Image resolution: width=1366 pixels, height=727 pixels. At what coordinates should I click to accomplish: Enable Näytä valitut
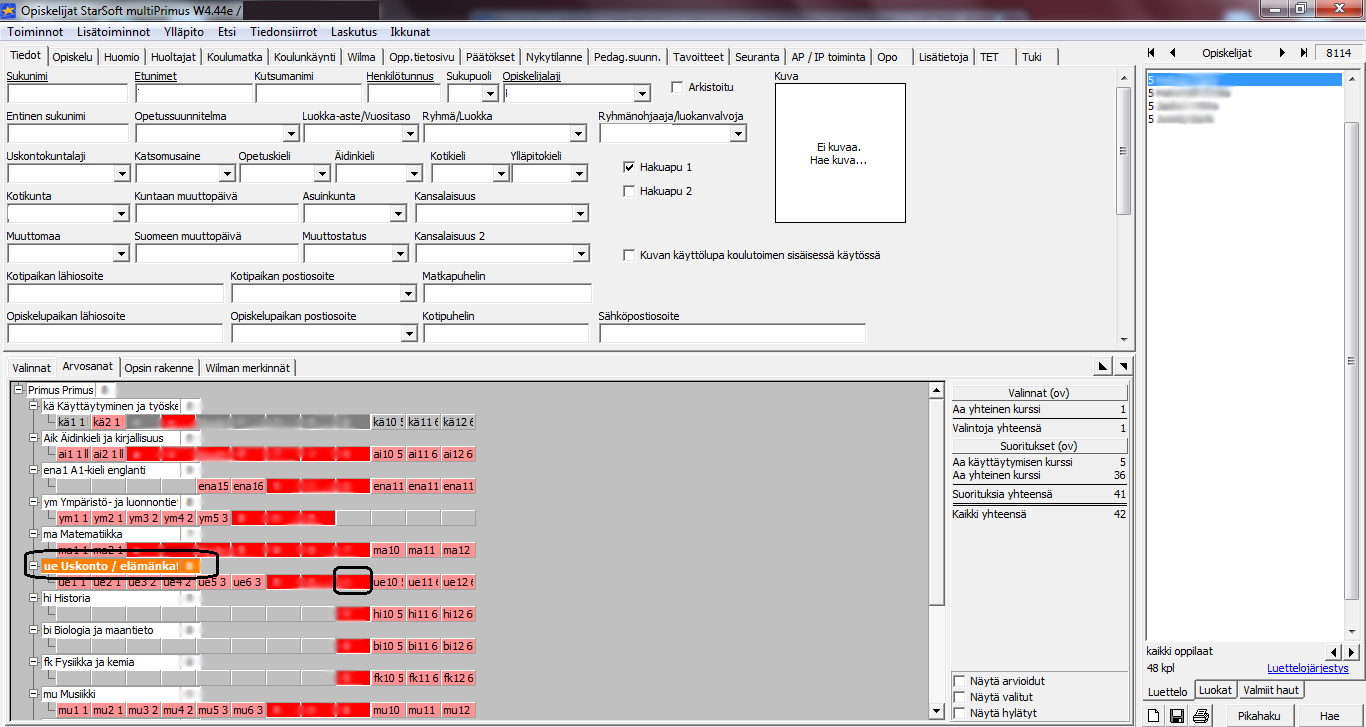(960, 697)
